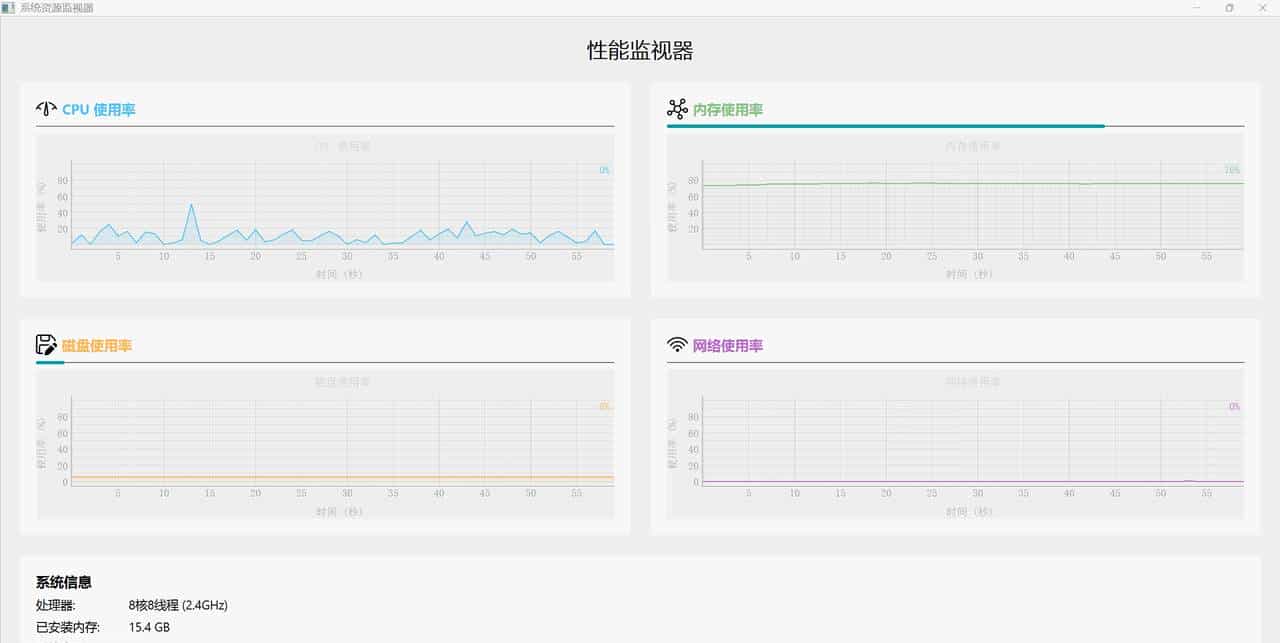Click the 内存使用率 heading
1280x643 pixels.
(x=728, y=110)
